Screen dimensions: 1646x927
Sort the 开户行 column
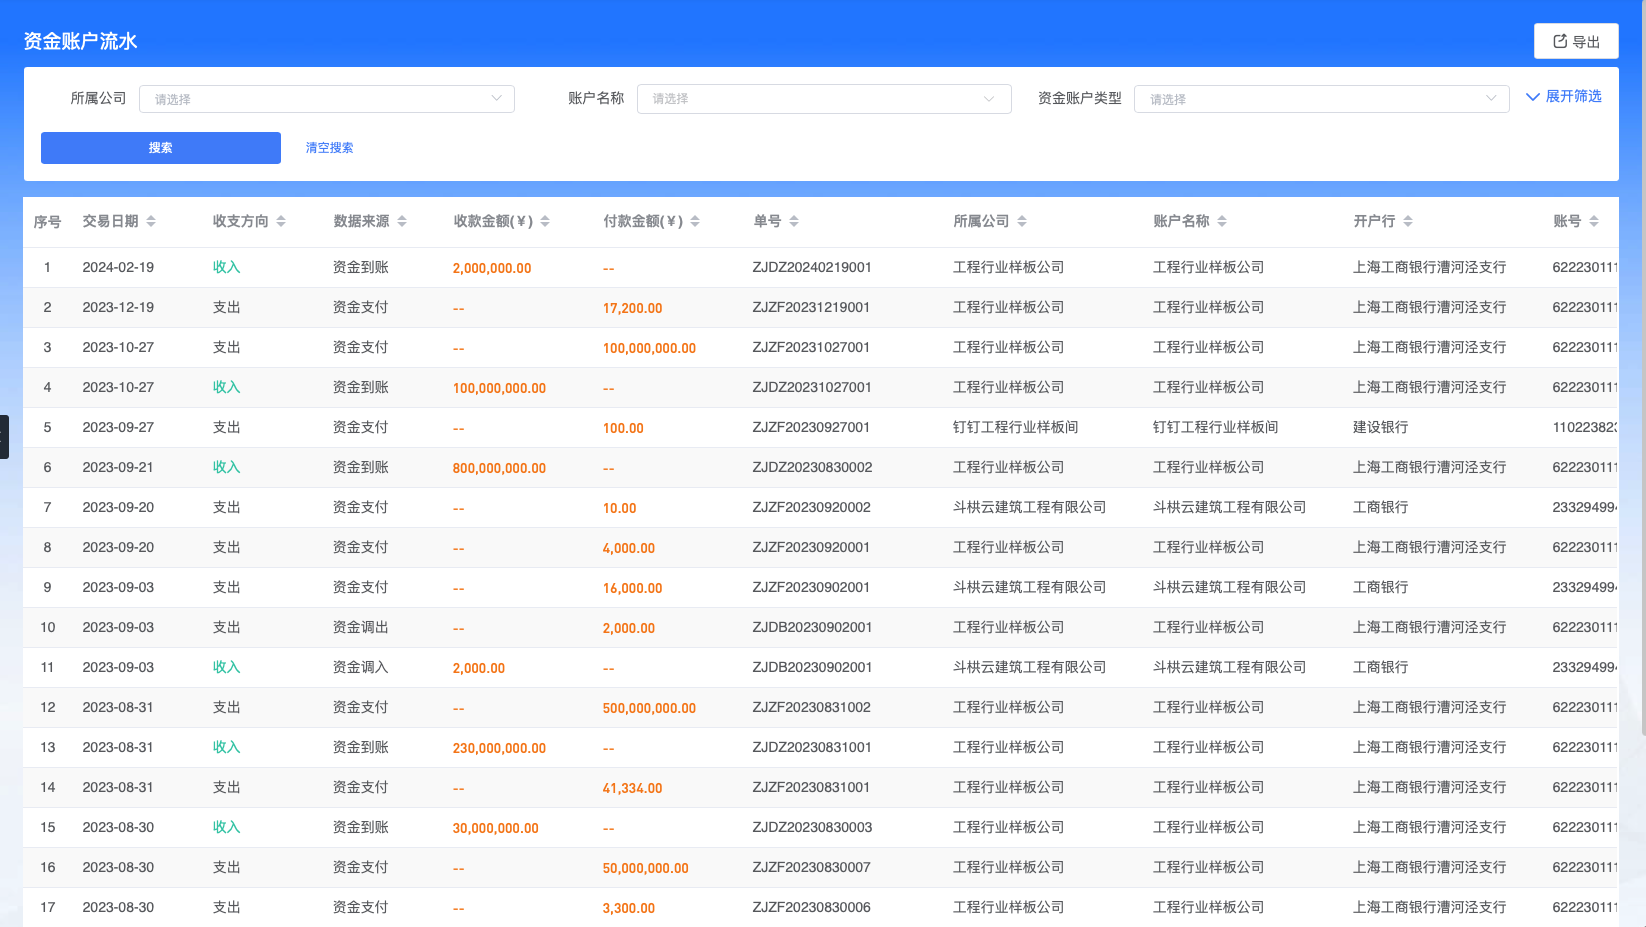coord(1409,221)
